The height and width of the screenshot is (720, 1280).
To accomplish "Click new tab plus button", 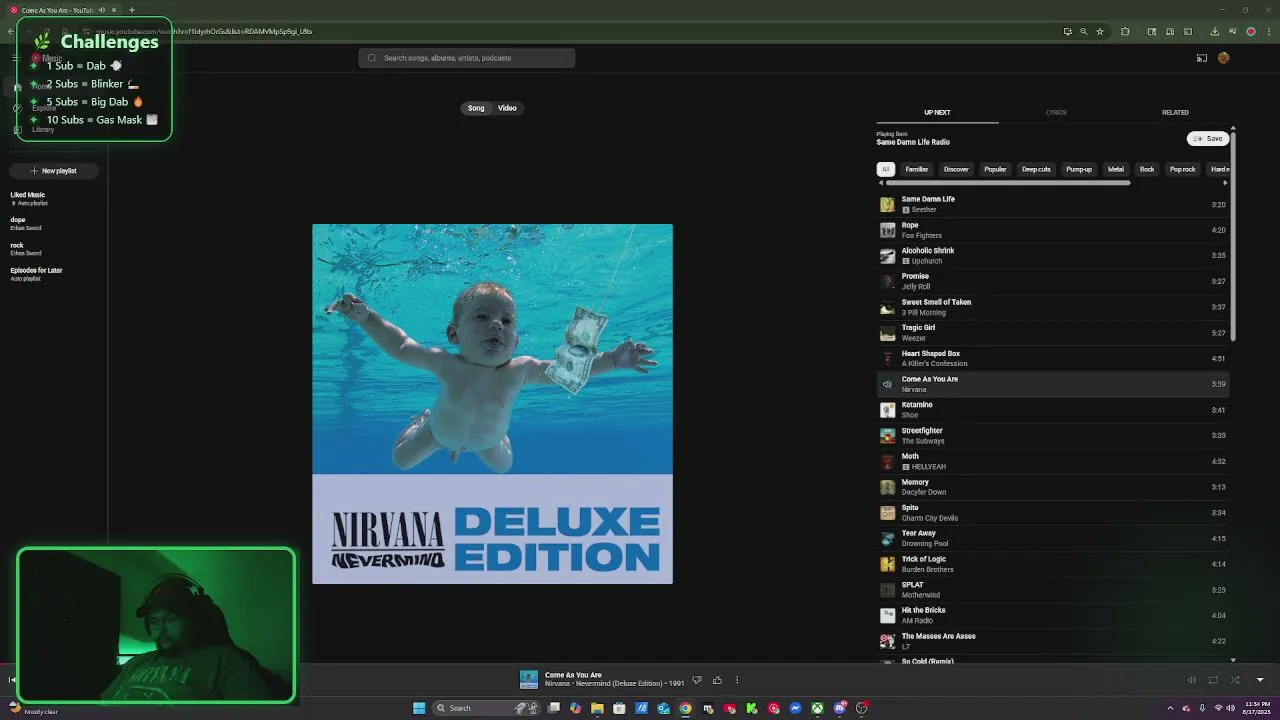I will 131,10.
